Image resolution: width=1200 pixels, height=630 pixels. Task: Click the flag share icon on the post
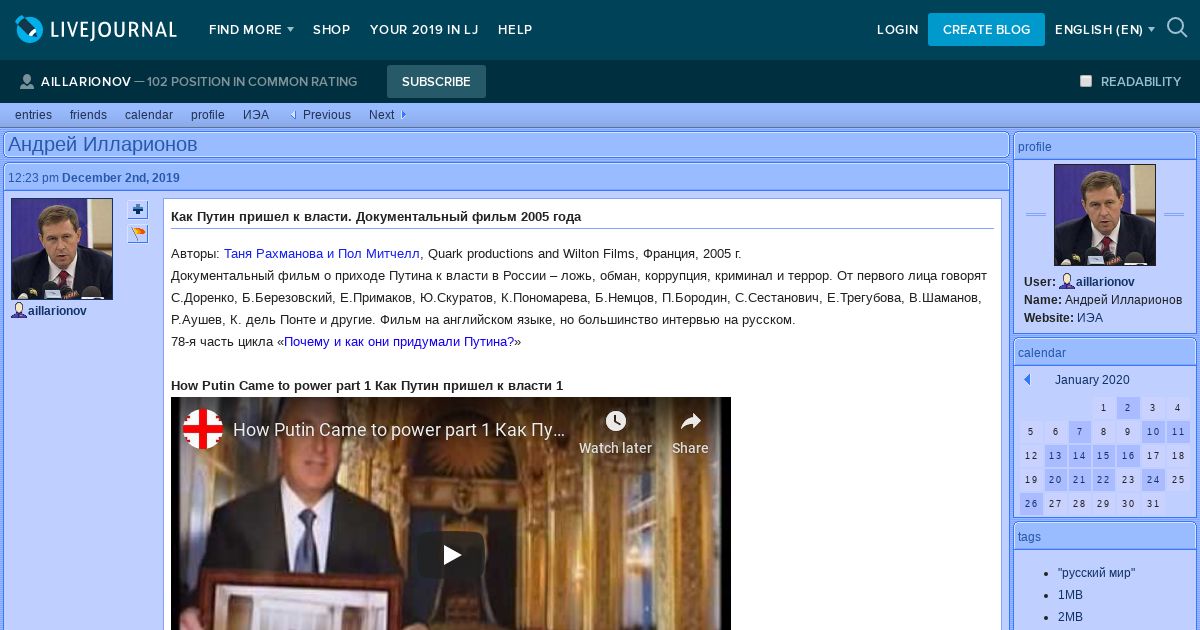[x=138, y=234]
